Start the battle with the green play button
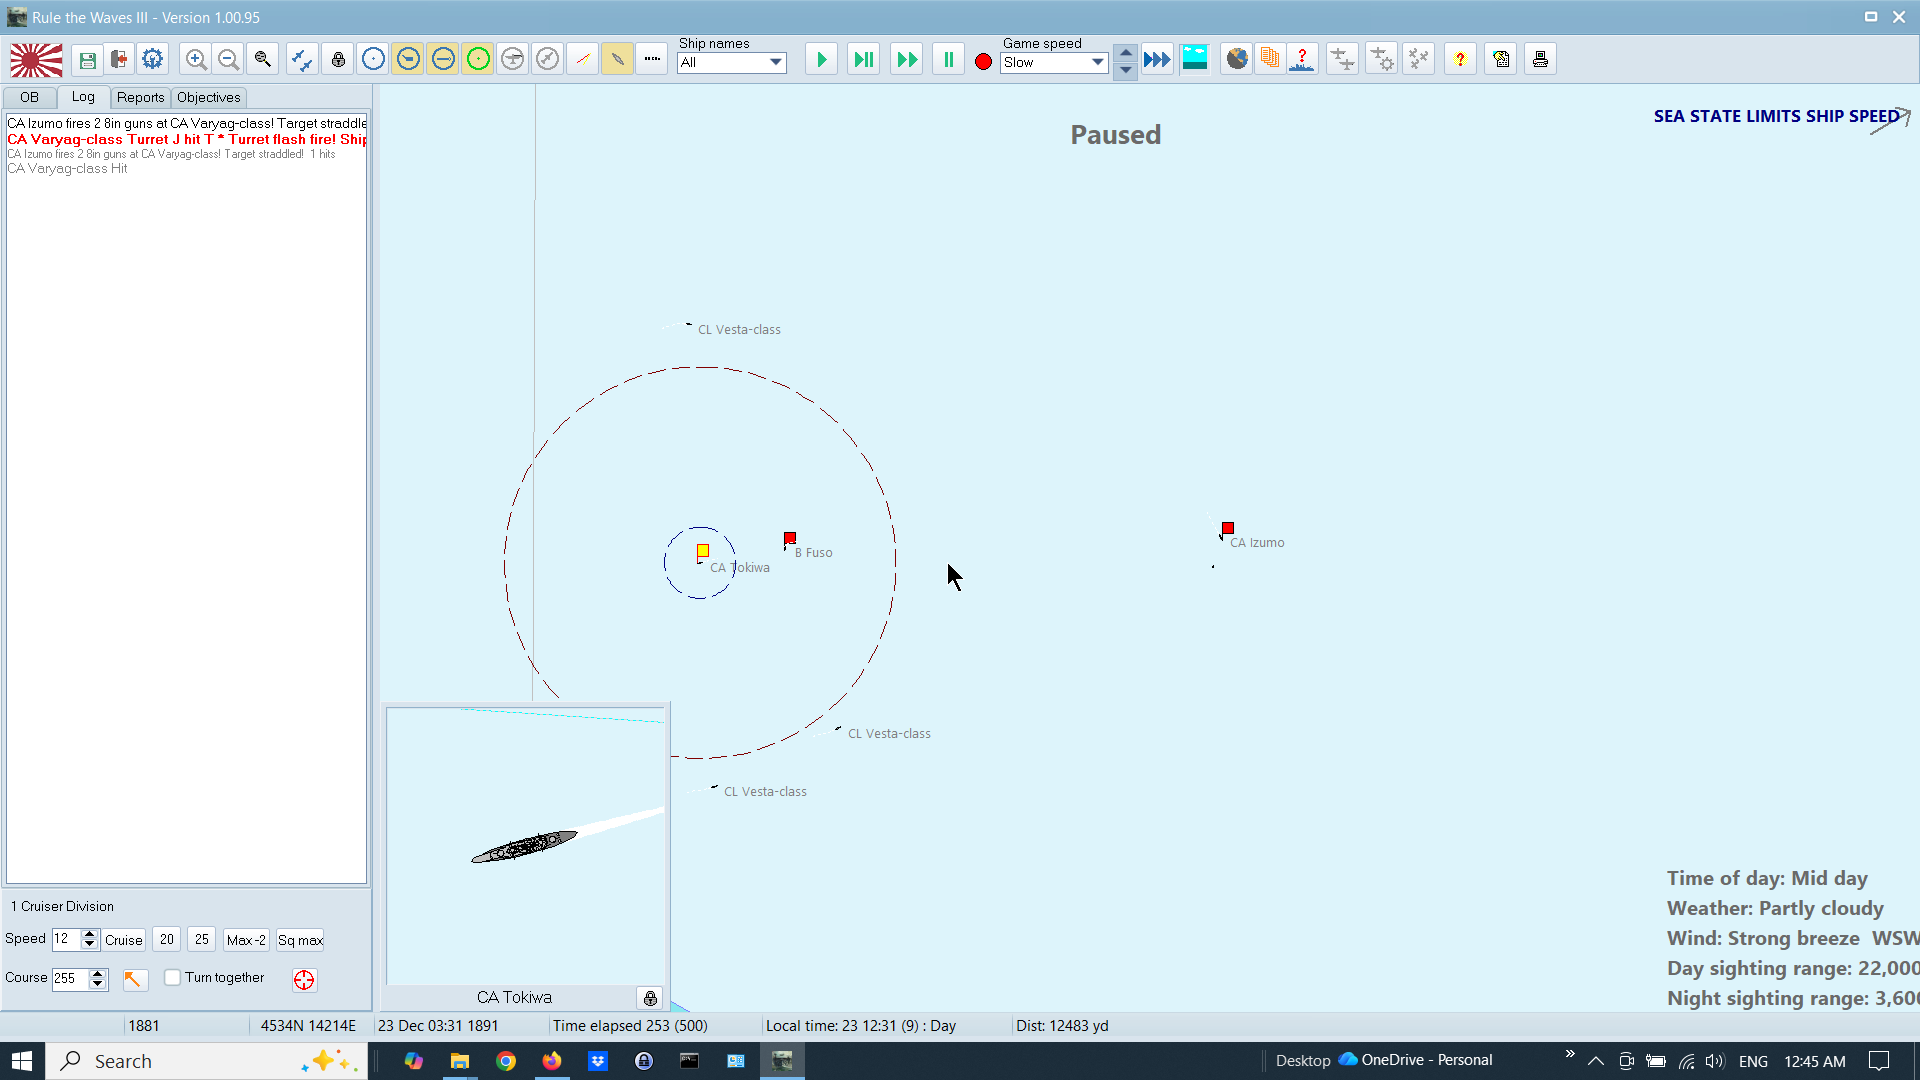 coord(821,60)
